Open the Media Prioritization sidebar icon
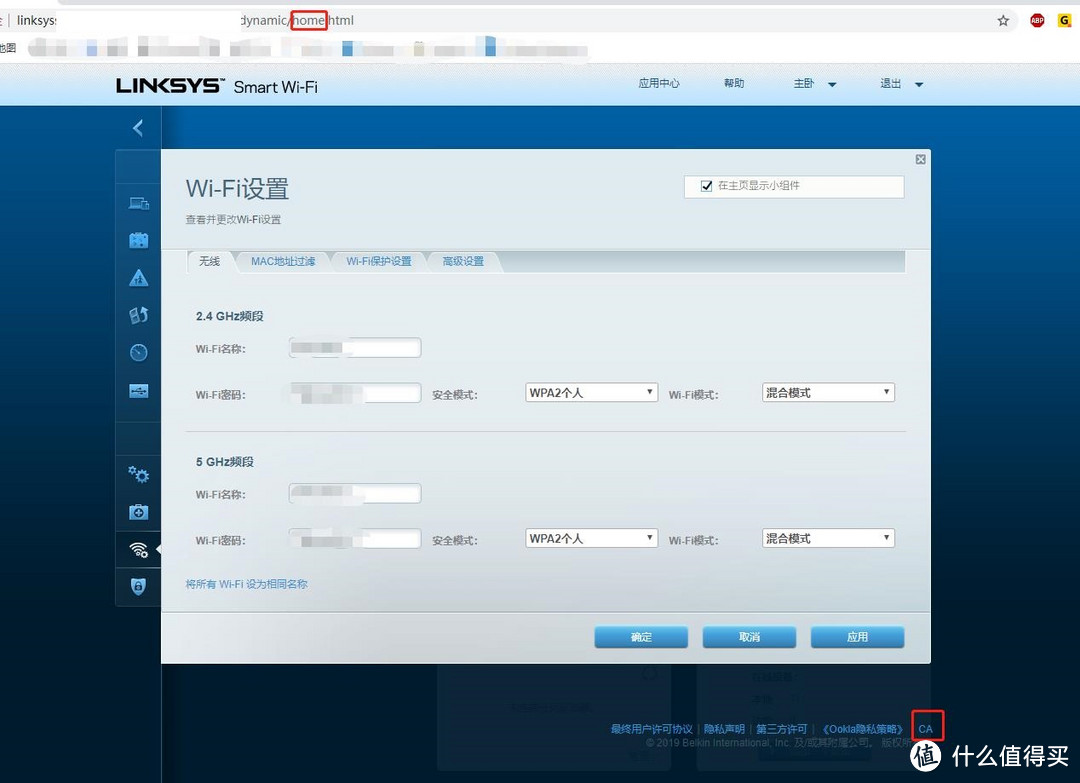 (x=138, y=315)
